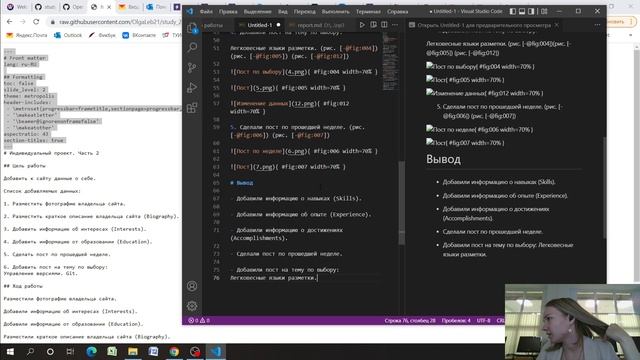Click the 12.png link in editor line 57

(x=304, y=104)
